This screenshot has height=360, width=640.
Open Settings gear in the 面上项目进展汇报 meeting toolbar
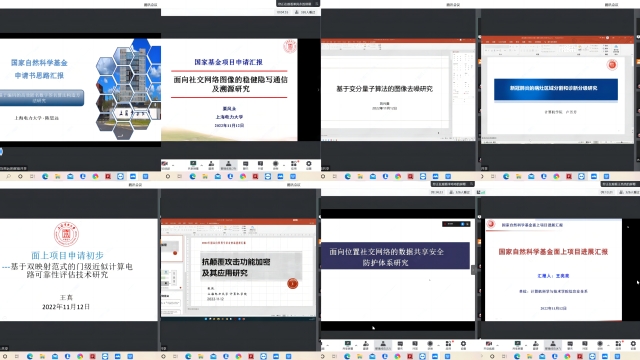[633, 345]
